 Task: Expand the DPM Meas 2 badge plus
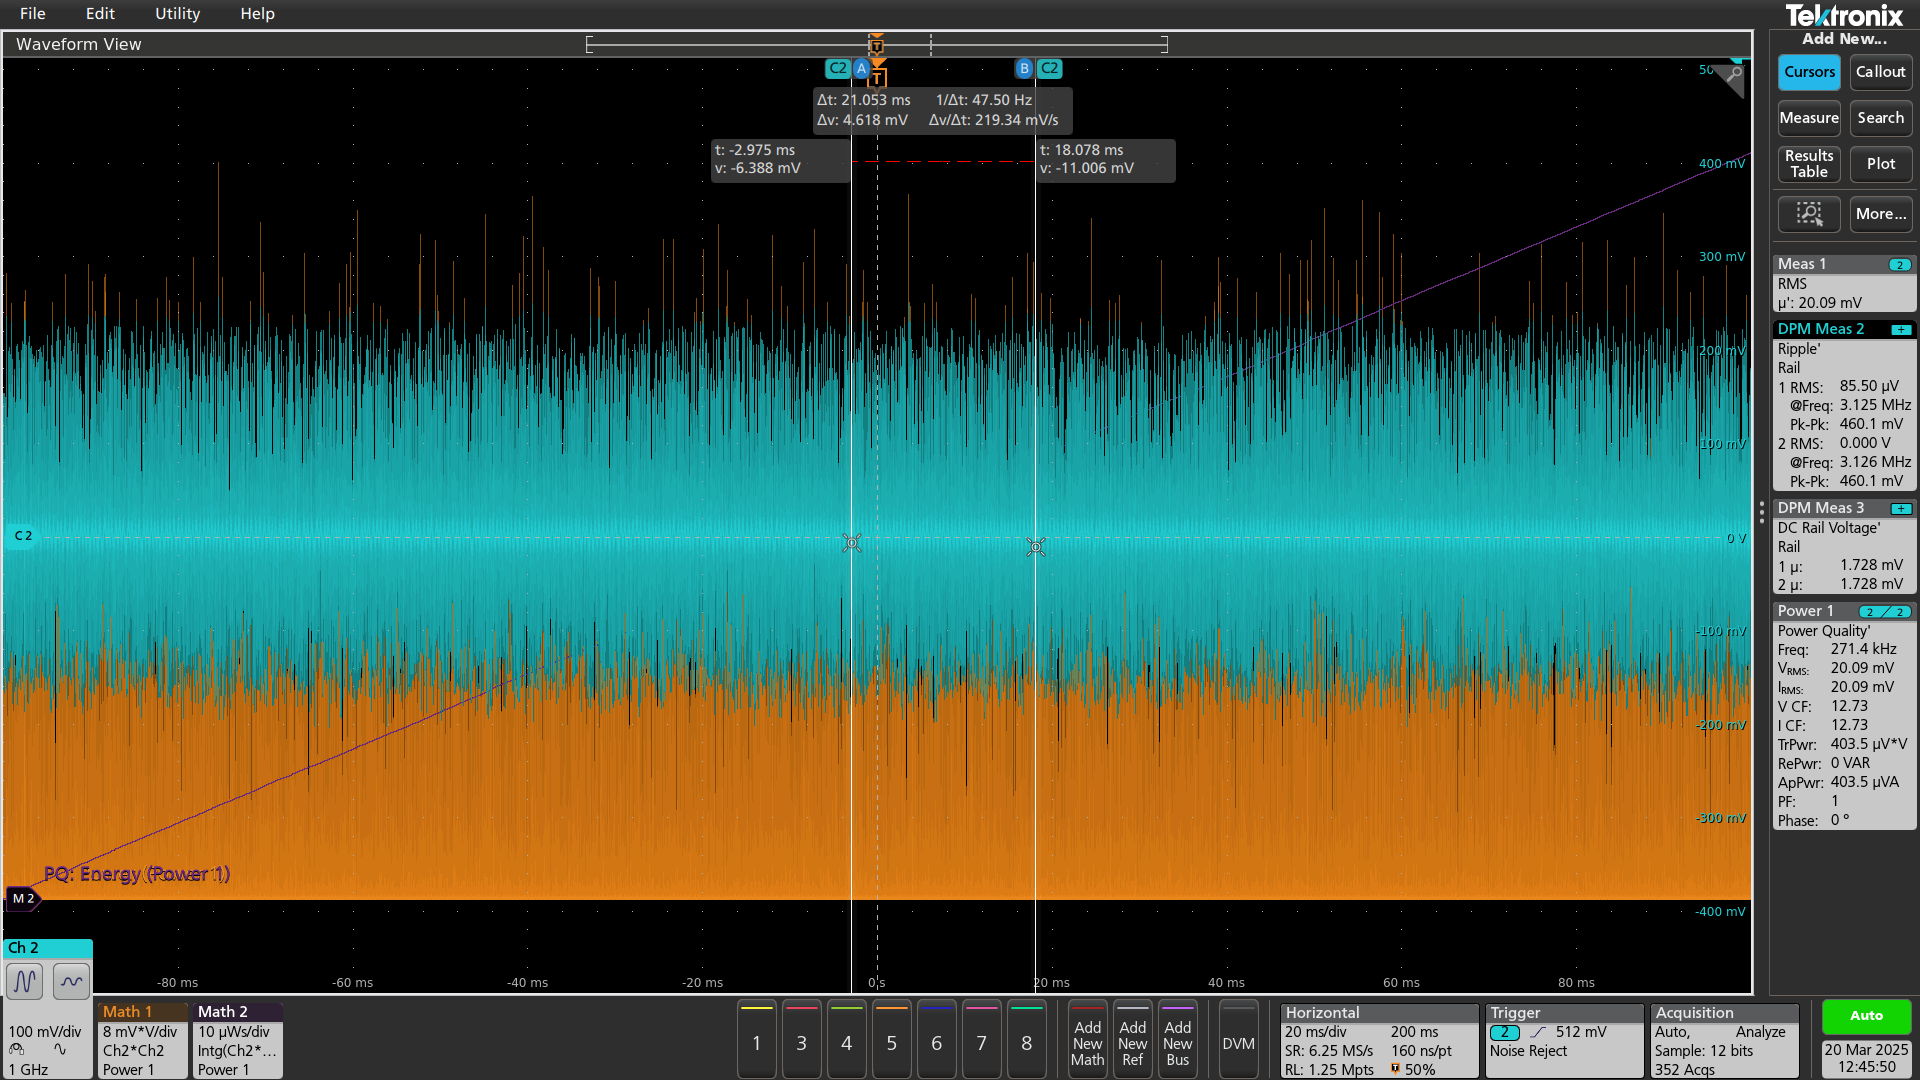click(x=1900, y=329)
